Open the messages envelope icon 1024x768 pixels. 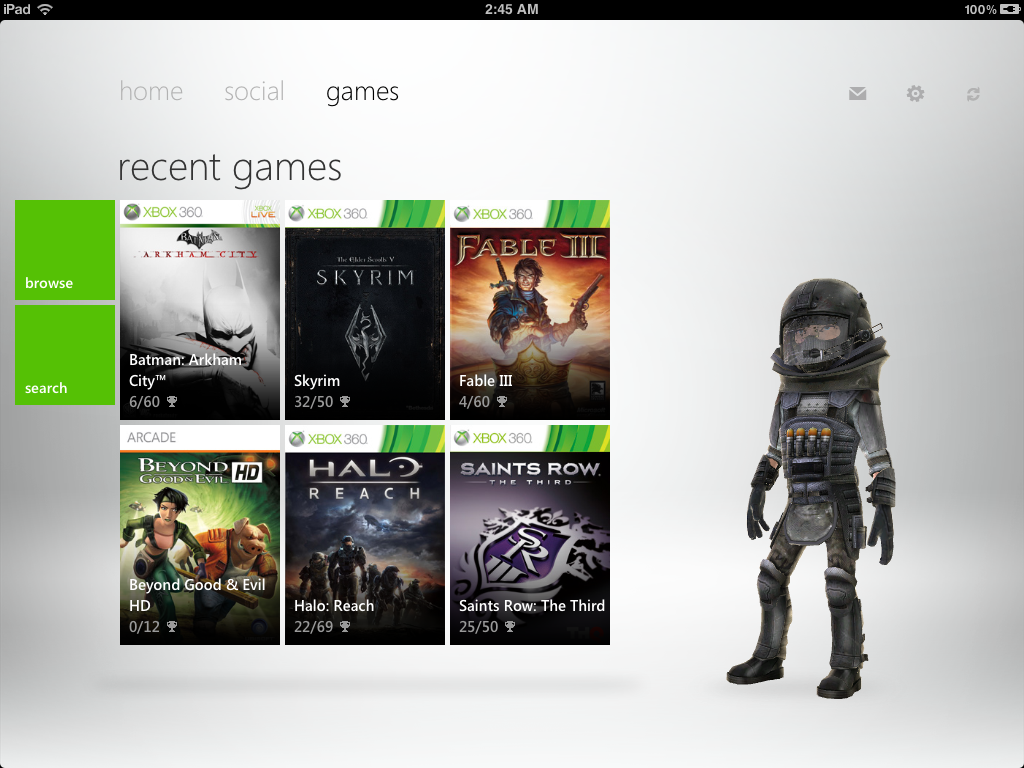857,93
